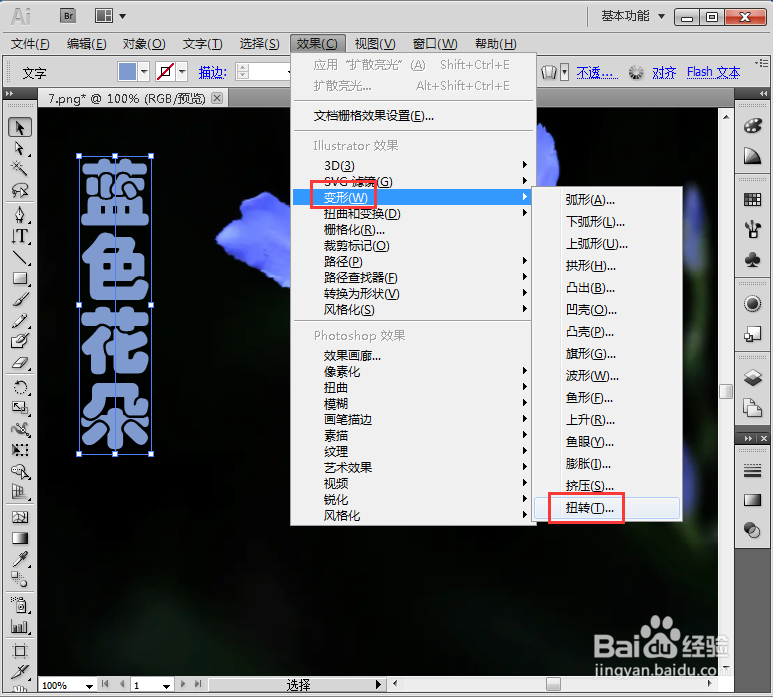Select the Lasso tool

click(x=20, y=190)
